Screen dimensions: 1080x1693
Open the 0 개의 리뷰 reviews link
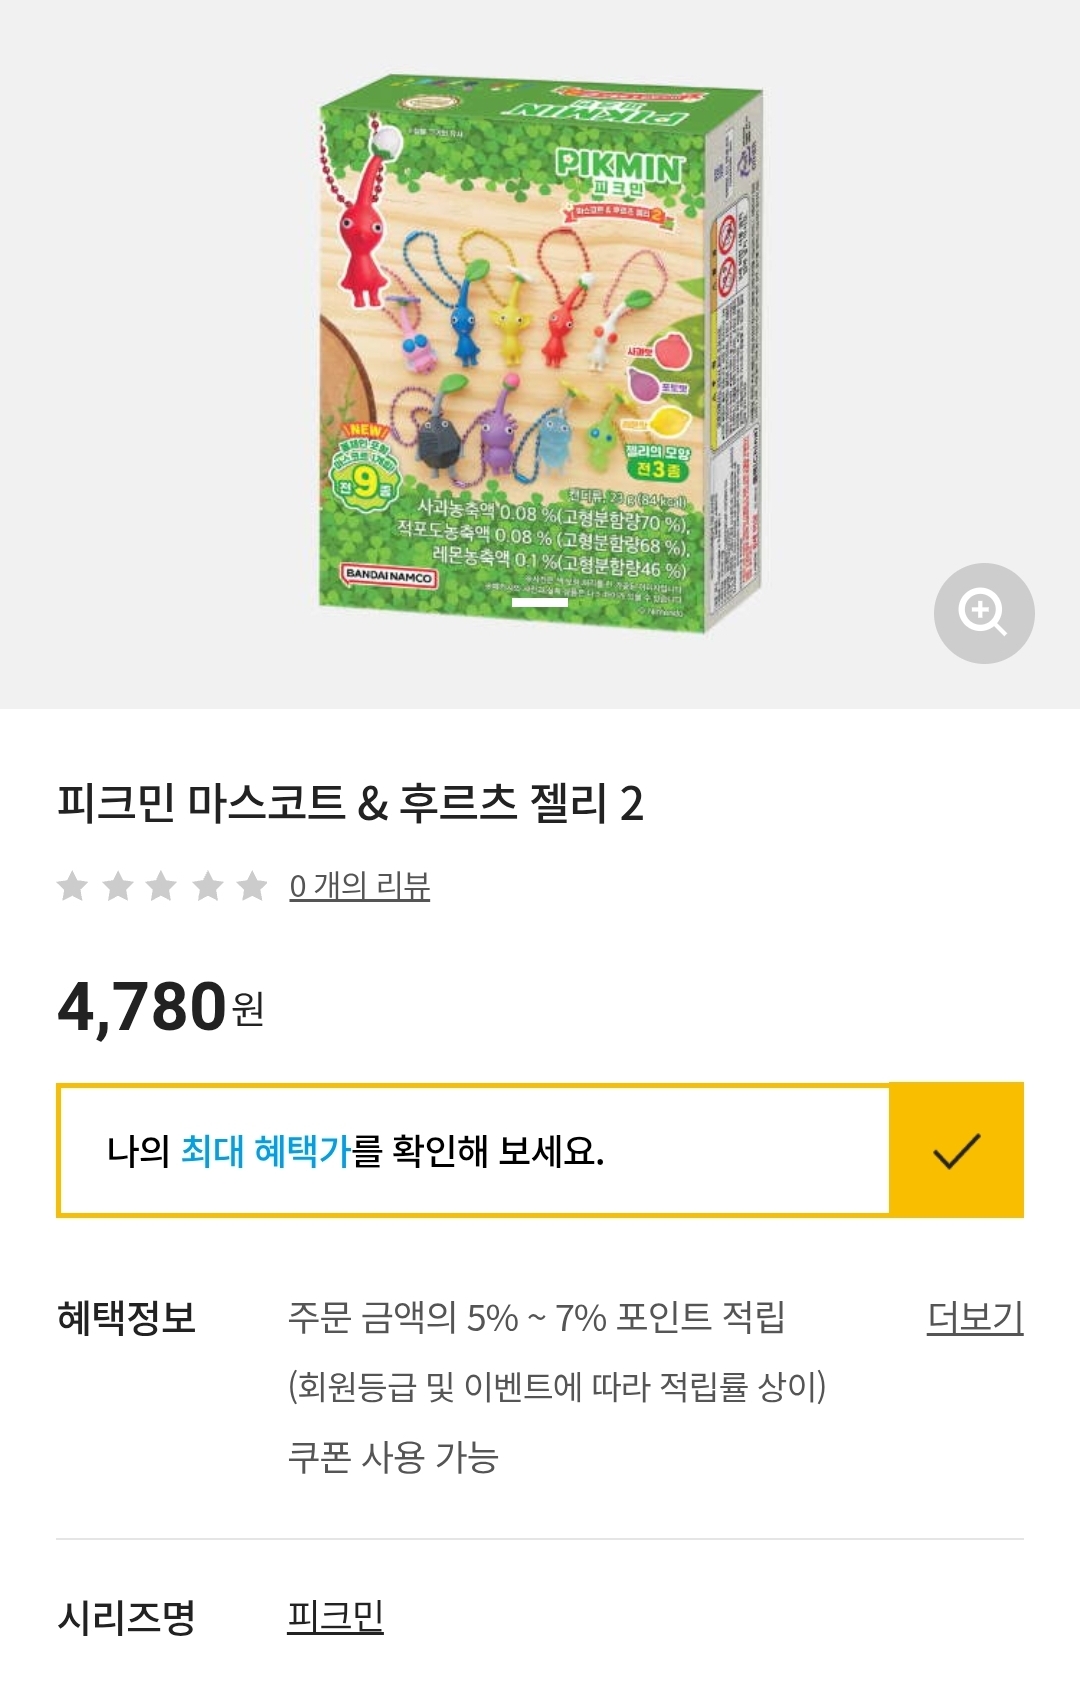360,886
